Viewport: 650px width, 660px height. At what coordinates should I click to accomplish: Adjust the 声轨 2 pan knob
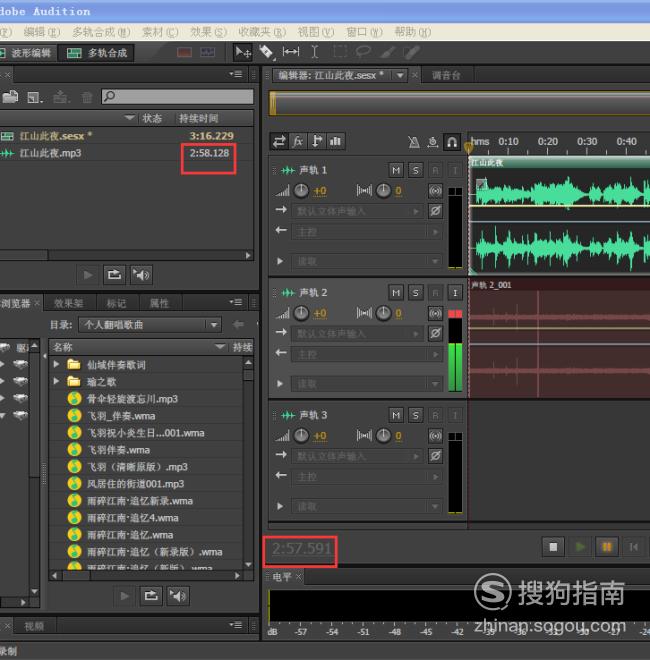tap(383, 313)
